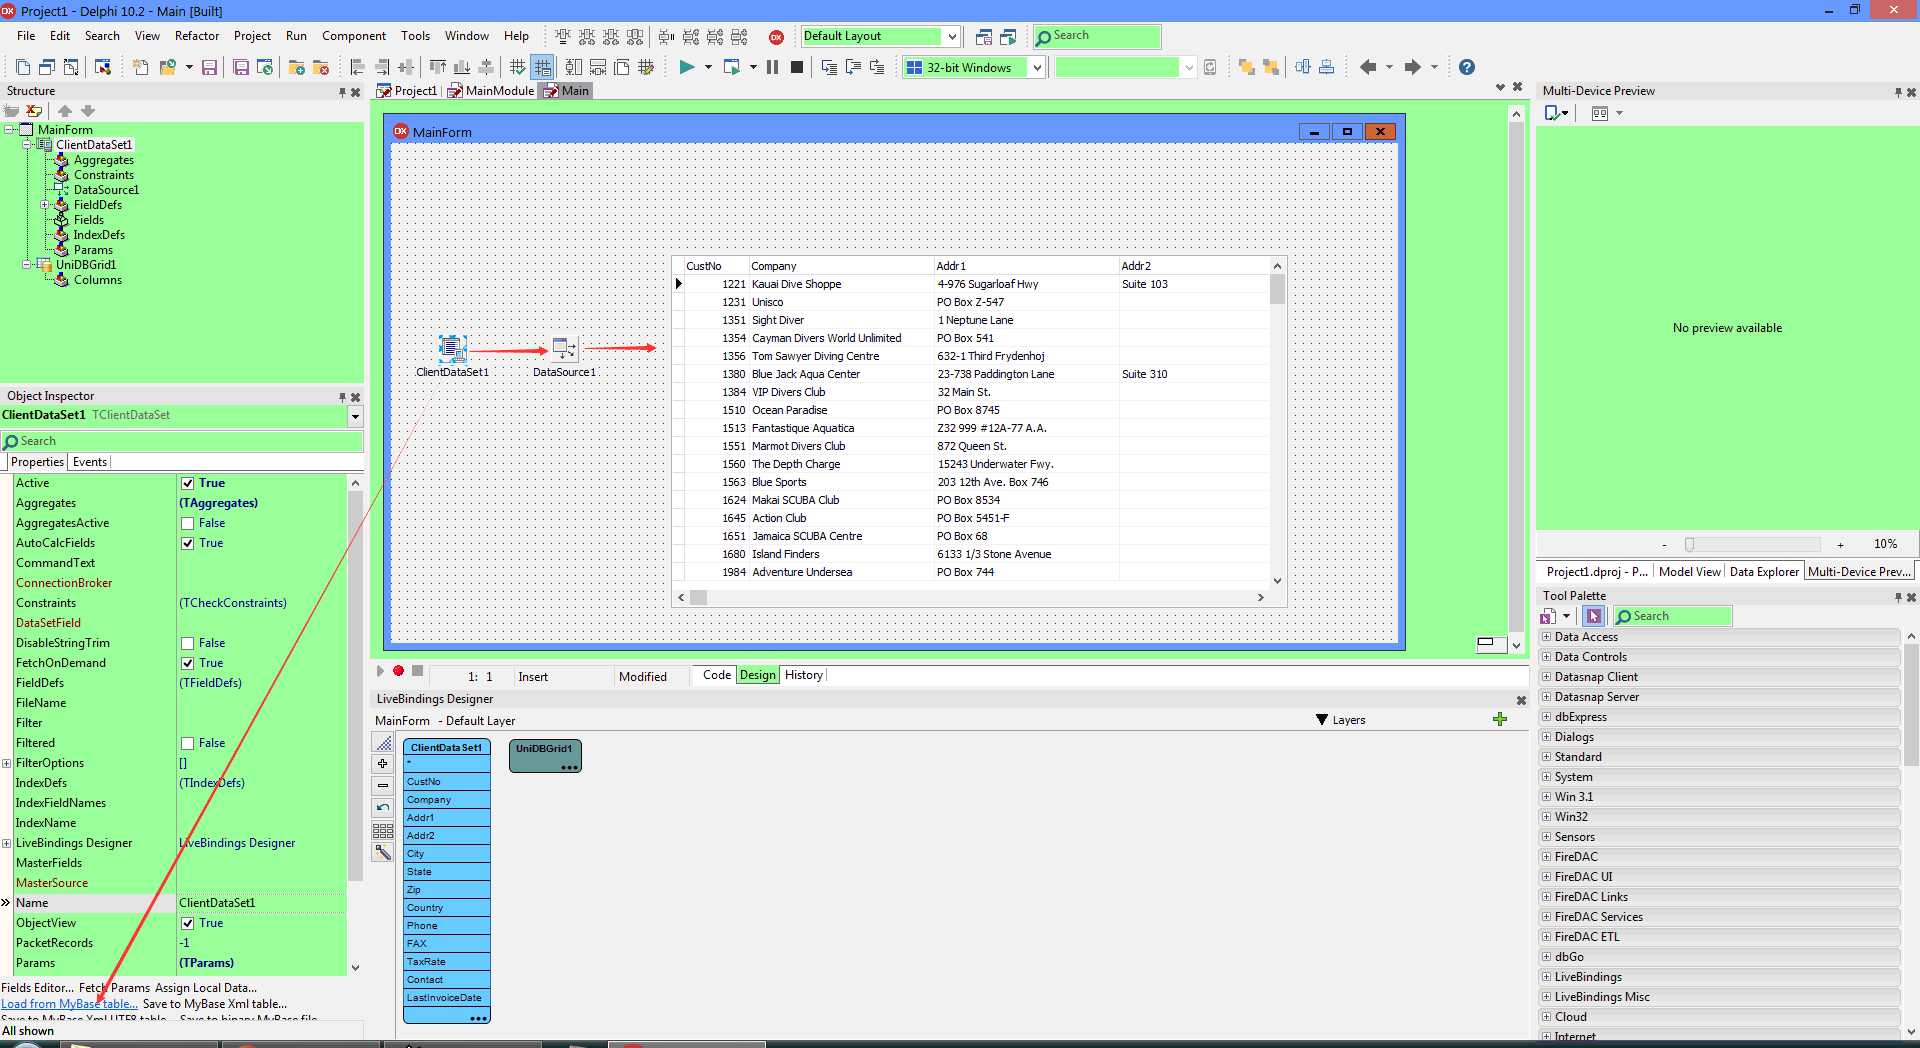Image resolution: width=1920 pixels, height=1048 pixels.
Task: Click the Remove file from project icon
Action: [321, 67]
